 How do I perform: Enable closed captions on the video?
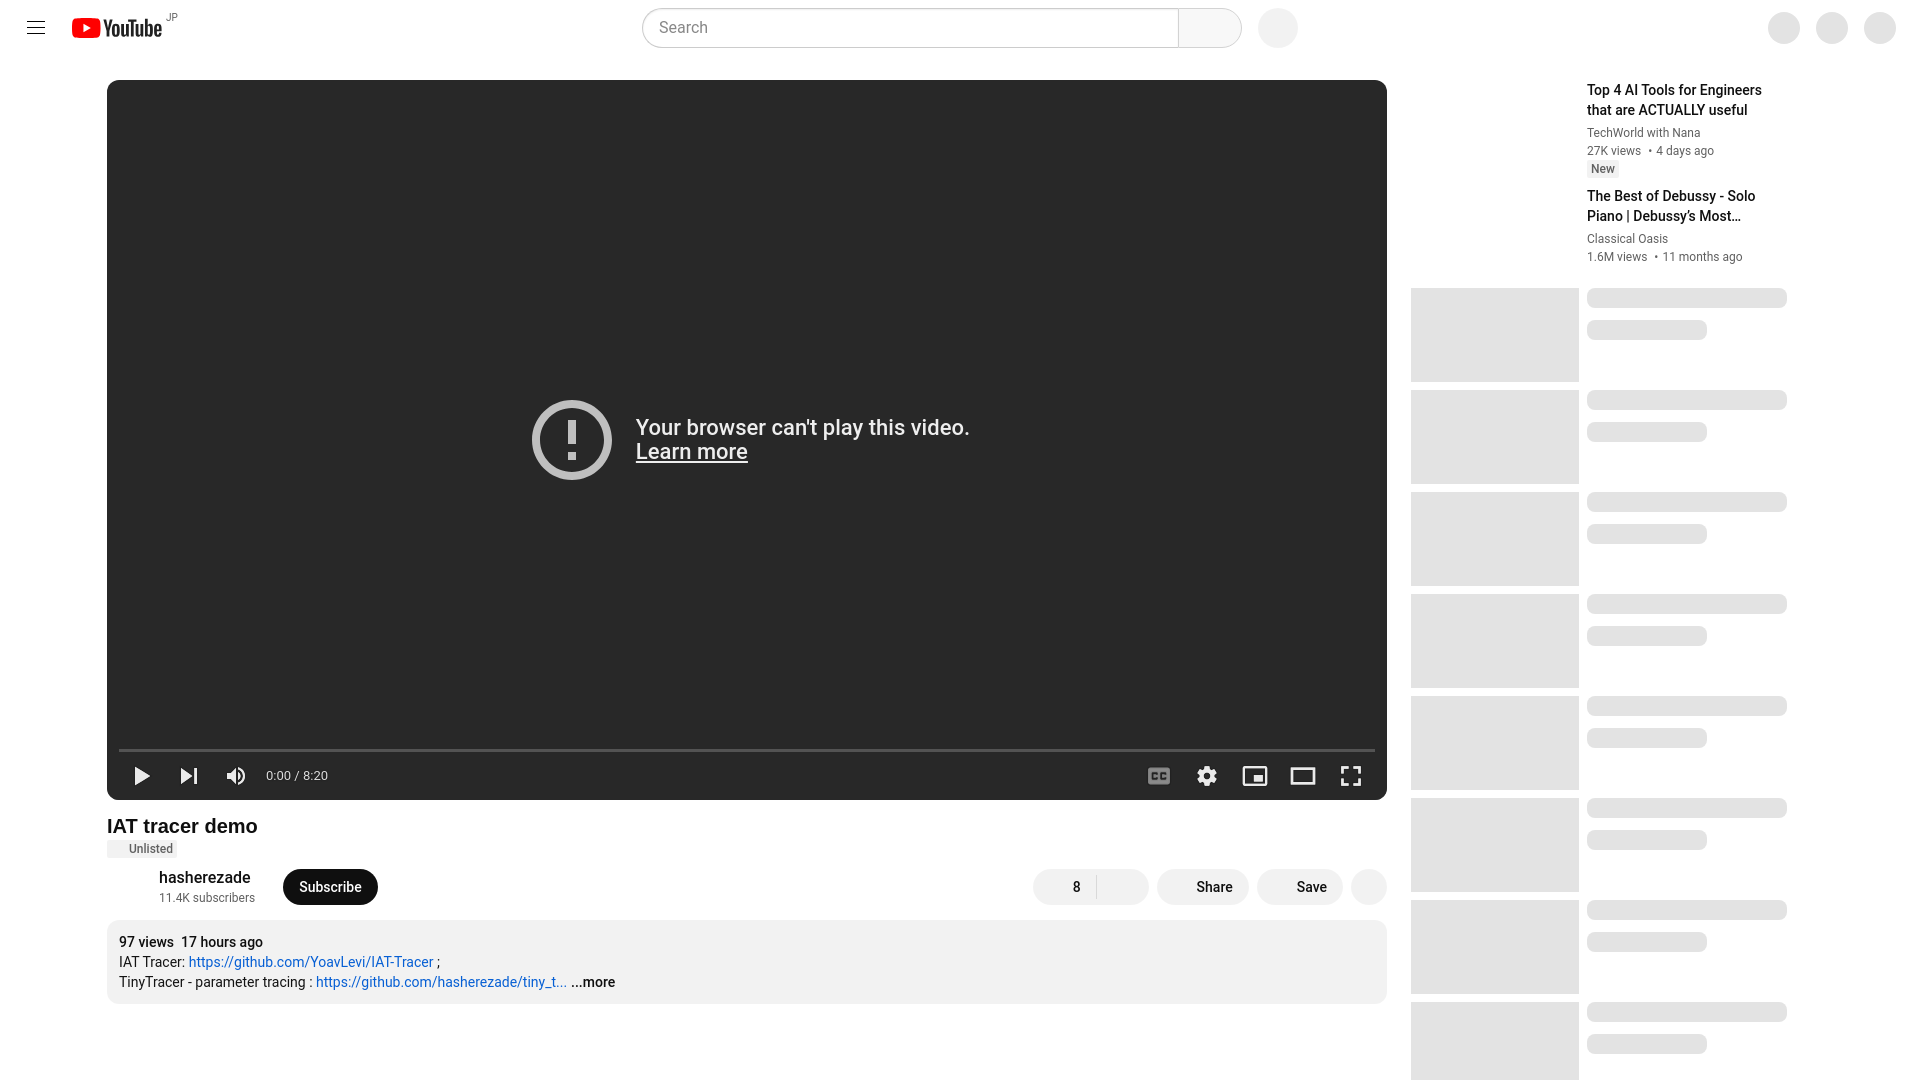coord(1159,775)
